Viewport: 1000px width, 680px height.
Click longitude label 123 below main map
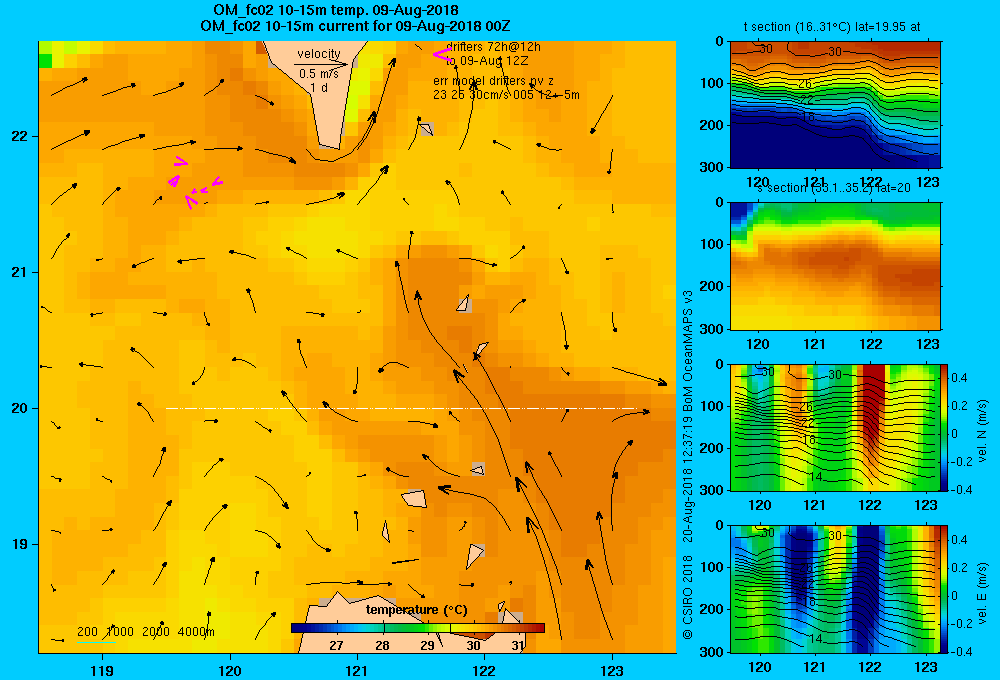[612, 670]
